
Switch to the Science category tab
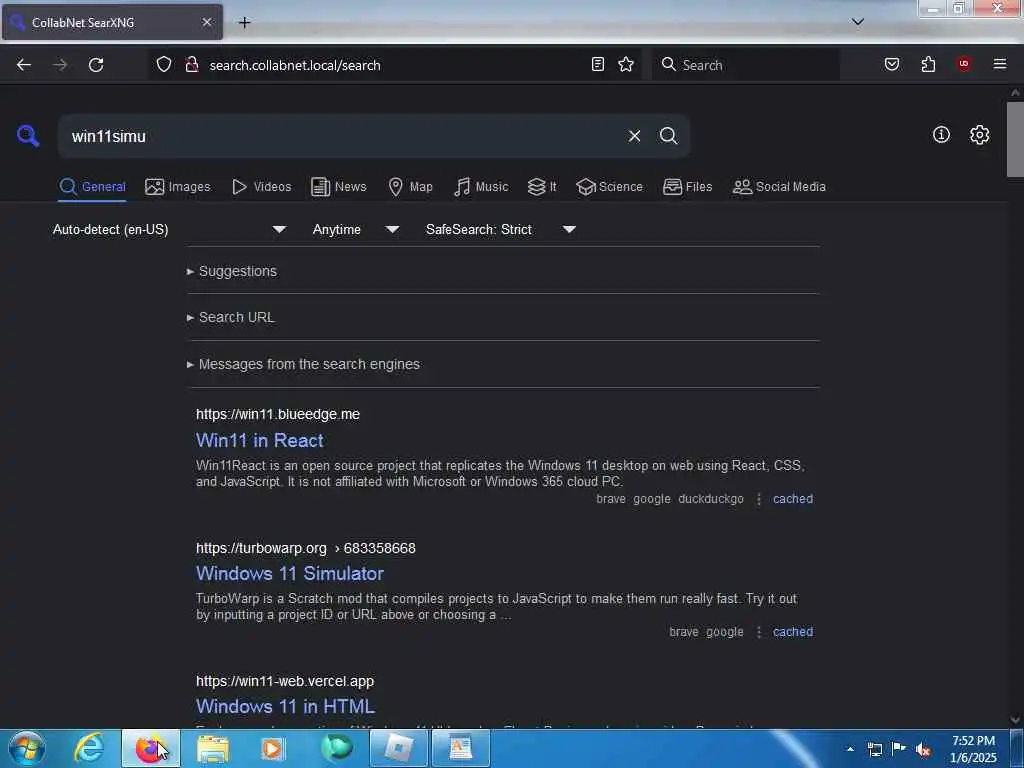point(609,187)
